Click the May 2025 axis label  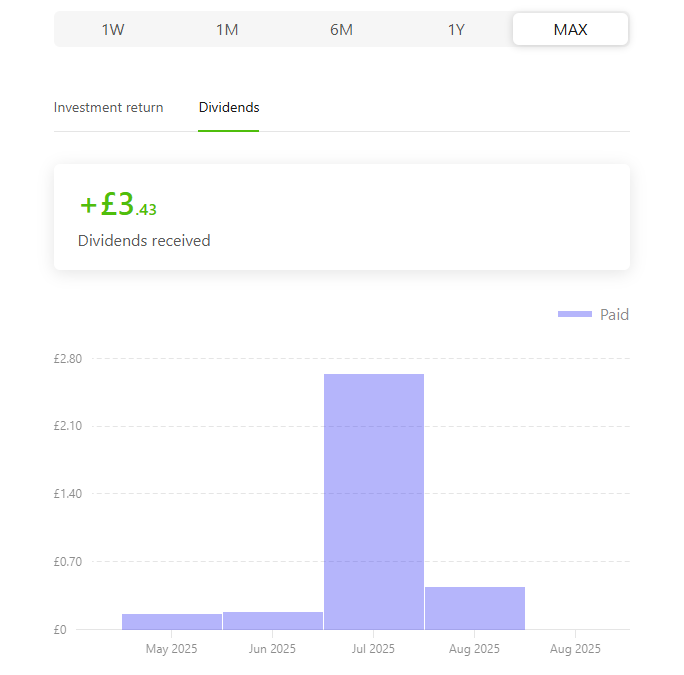coord(171,649)
